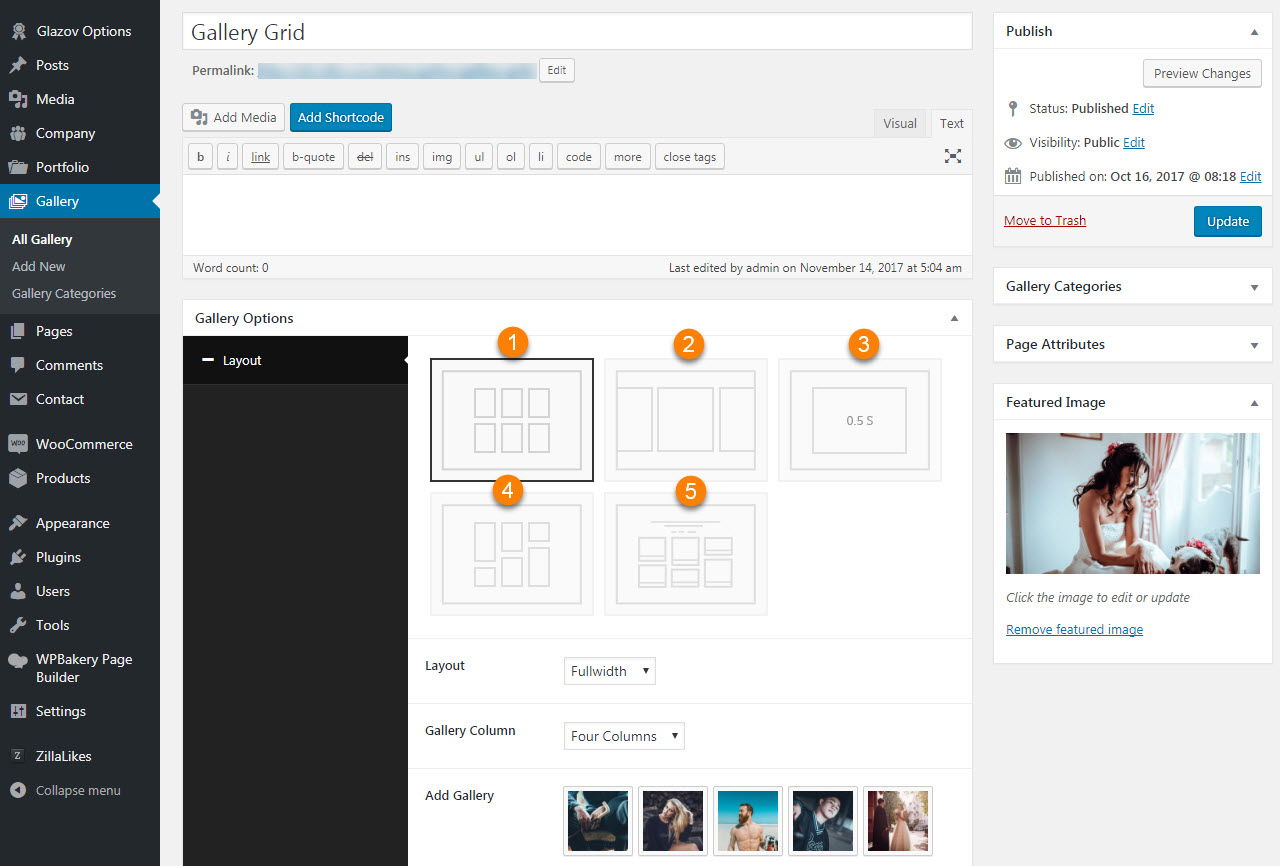Click the bride featured image thumbnail
1280x866 pixels.
coord(1132,503)
